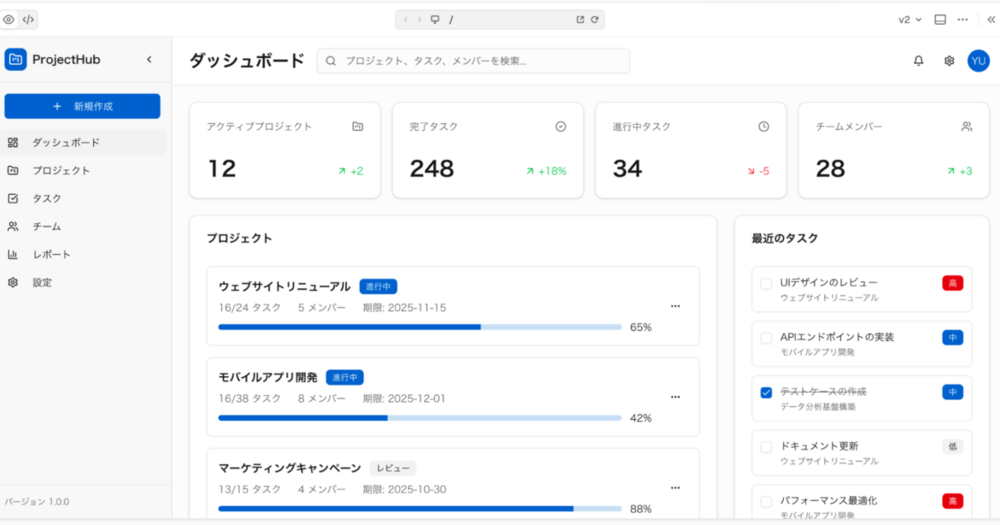Click the search magnifier icon
This screenshot has width=1000, height=525.
pos(330,61)
